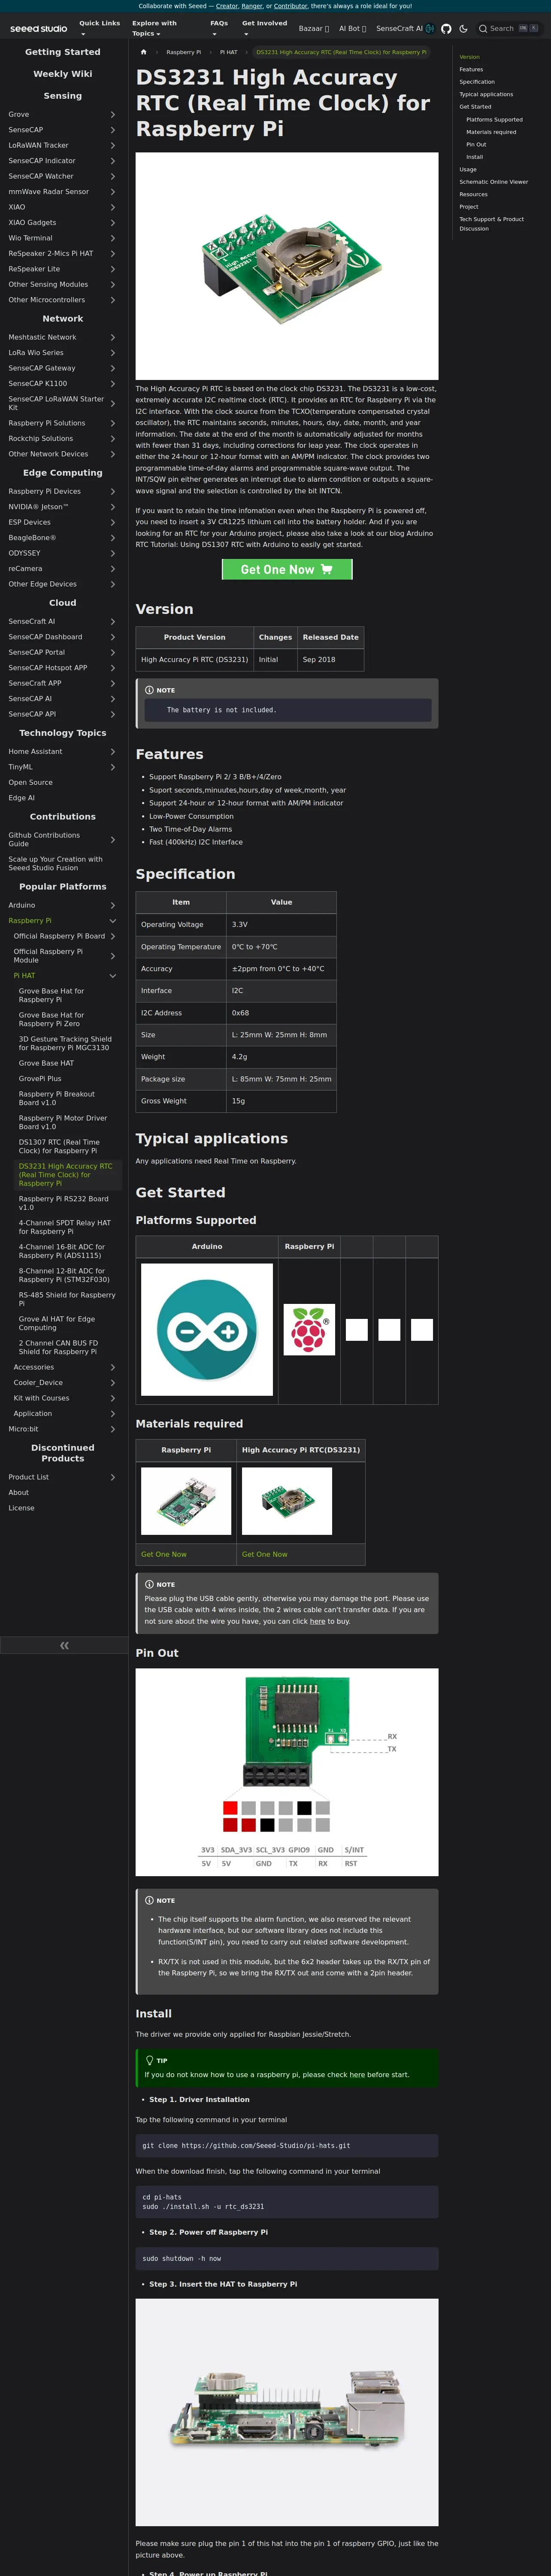
Task: Open the Bazaar nav link
Action: [x=313, y=29]
